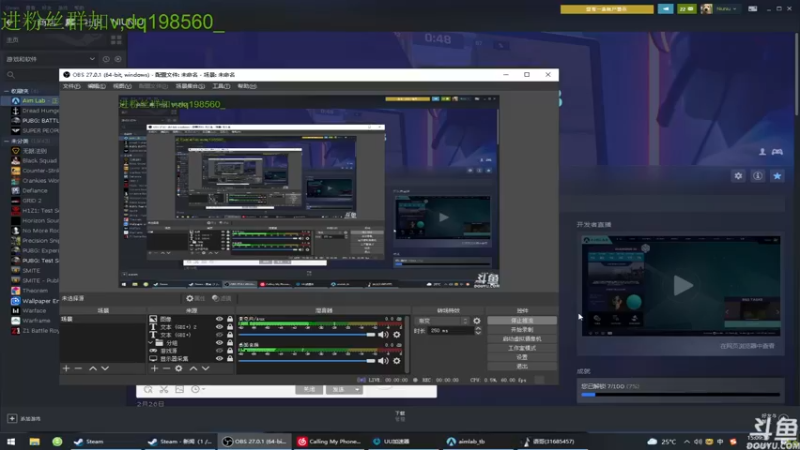Add a new source with the plus icon in OBS Sources panel

155,368
